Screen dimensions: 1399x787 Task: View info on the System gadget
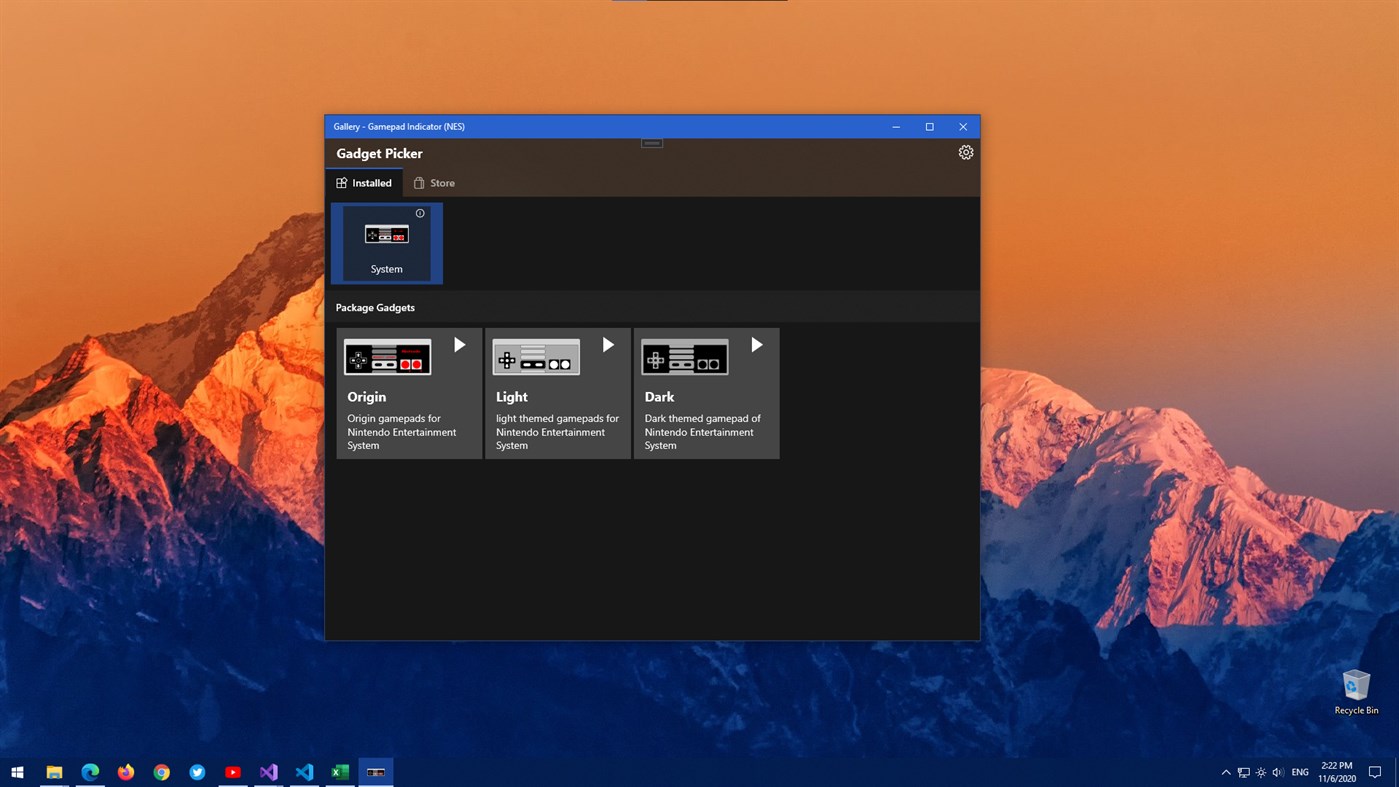tap(419, 213)
